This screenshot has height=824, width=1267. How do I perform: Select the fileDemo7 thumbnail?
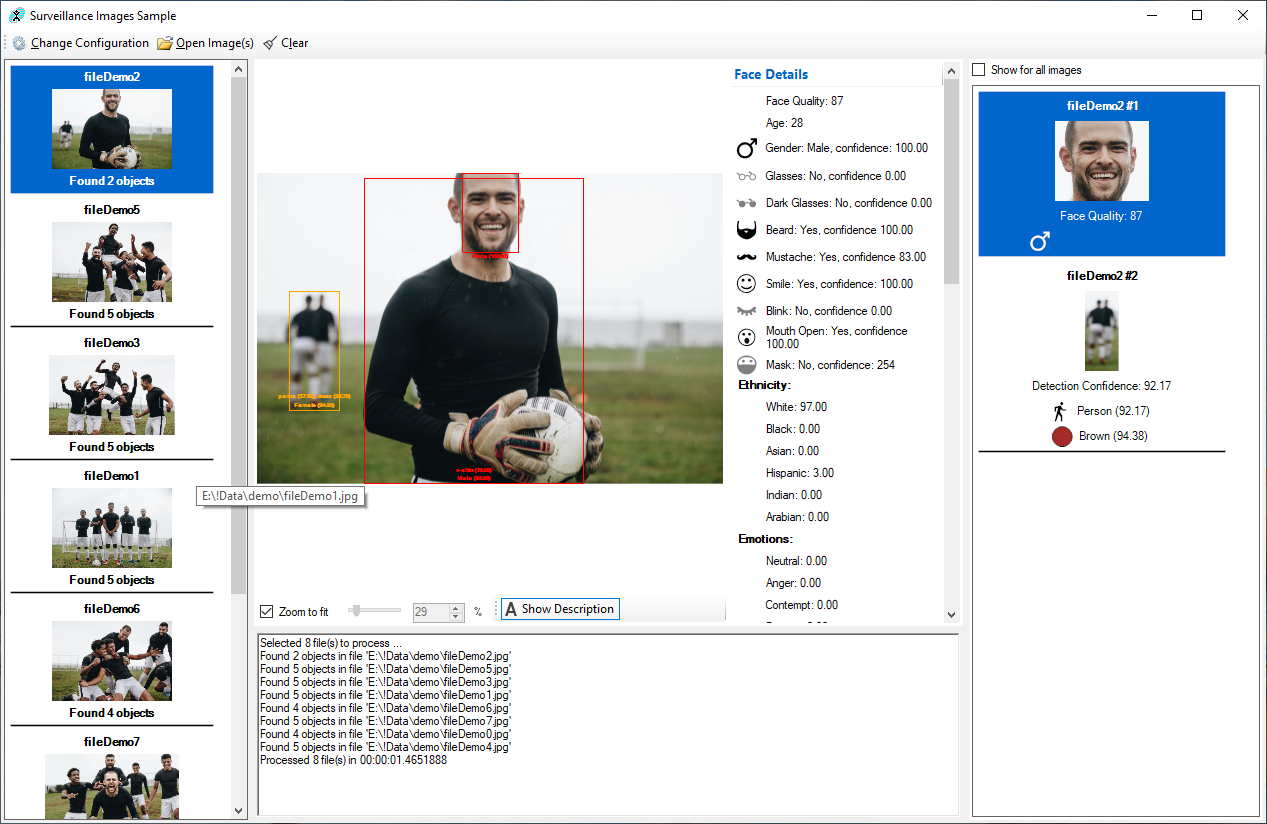point(112,787)
